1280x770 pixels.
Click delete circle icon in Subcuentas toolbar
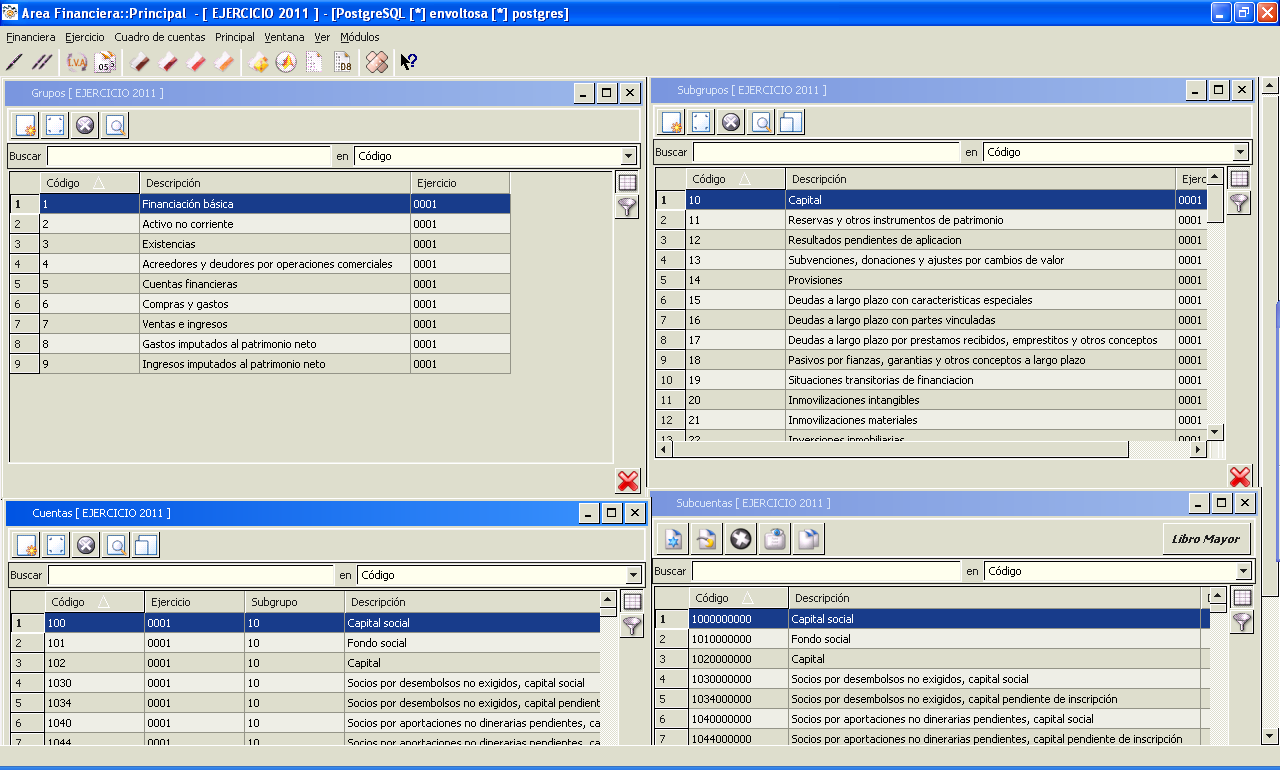click(x=740, y=539)
